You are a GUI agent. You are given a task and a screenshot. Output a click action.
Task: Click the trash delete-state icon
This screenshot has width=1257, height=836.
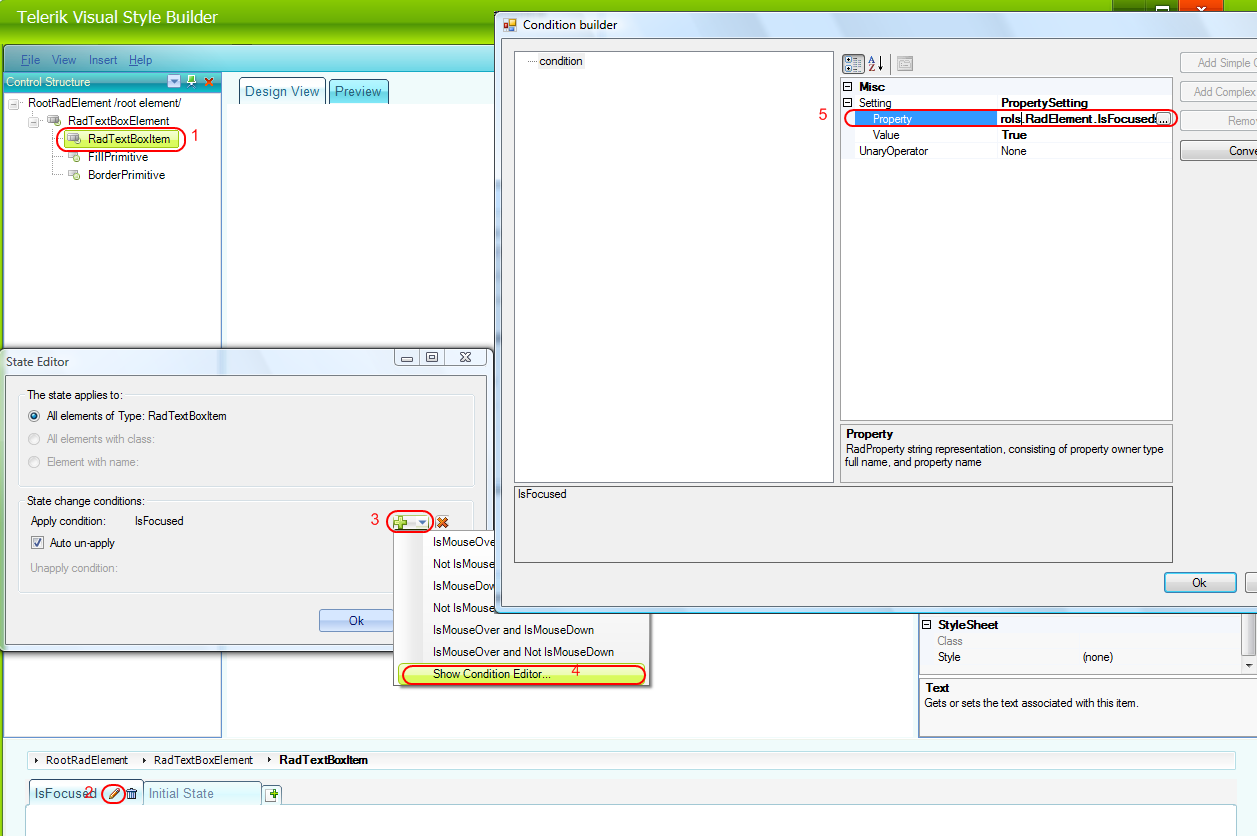pos(132,793)
